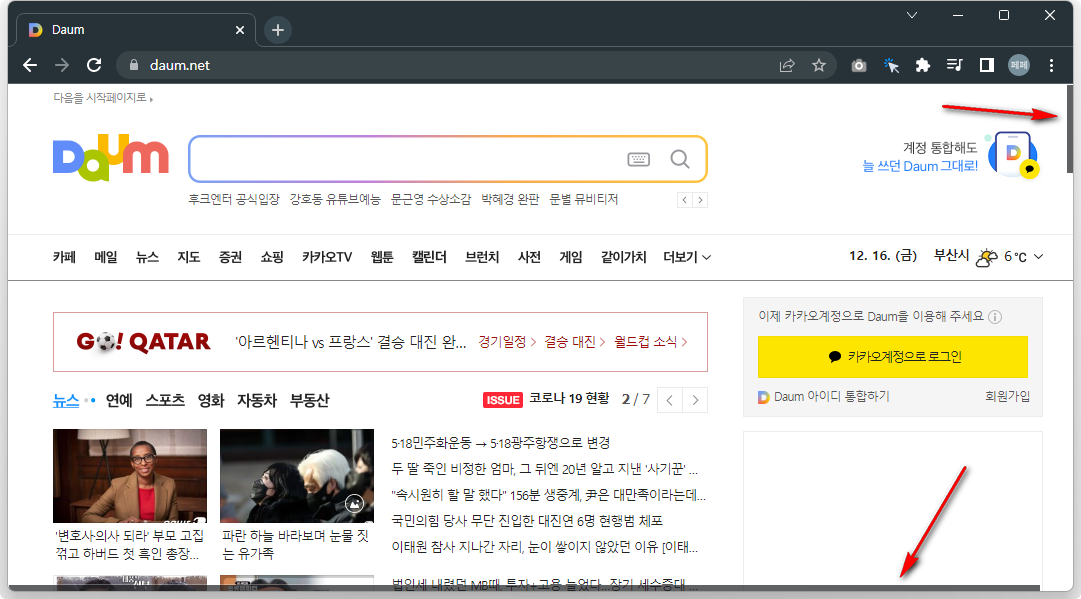Image resolution: width=1081 pixels, height=599 pixels.
Task: Go back with the browser back arrow
Action: tap(30, 65)
